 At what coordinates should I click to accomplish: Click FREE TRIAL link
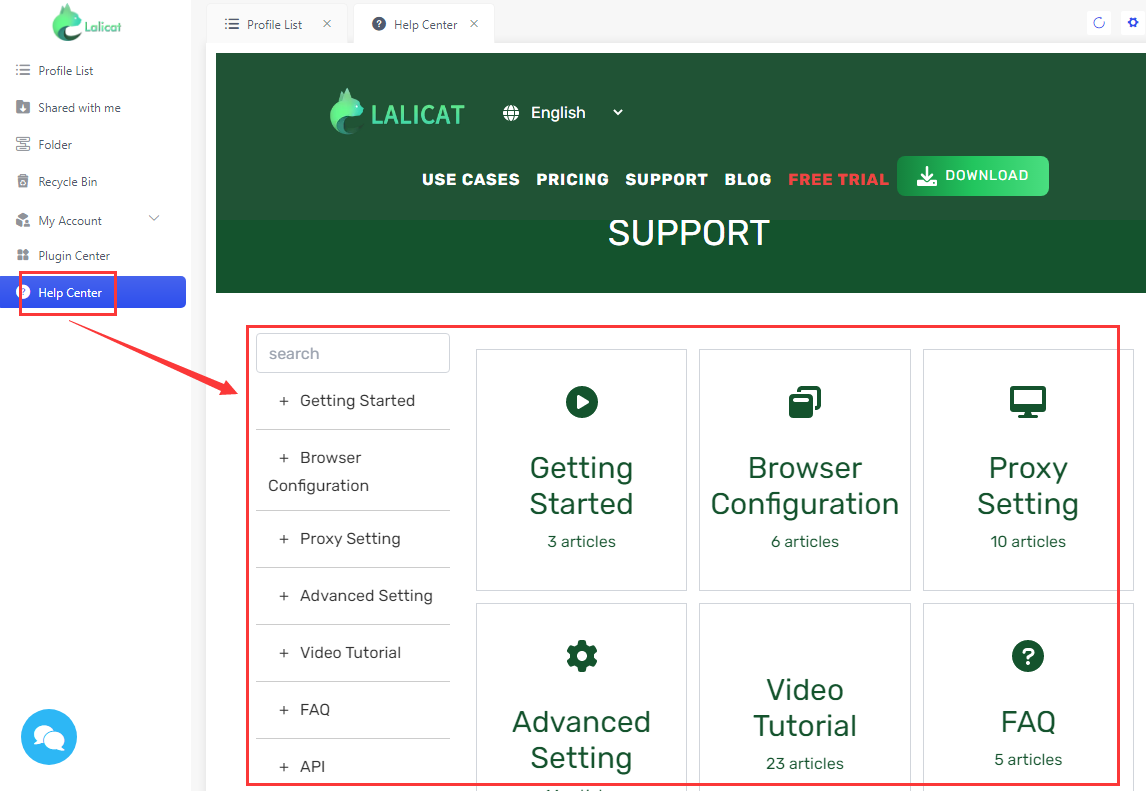tap(838, 179)
